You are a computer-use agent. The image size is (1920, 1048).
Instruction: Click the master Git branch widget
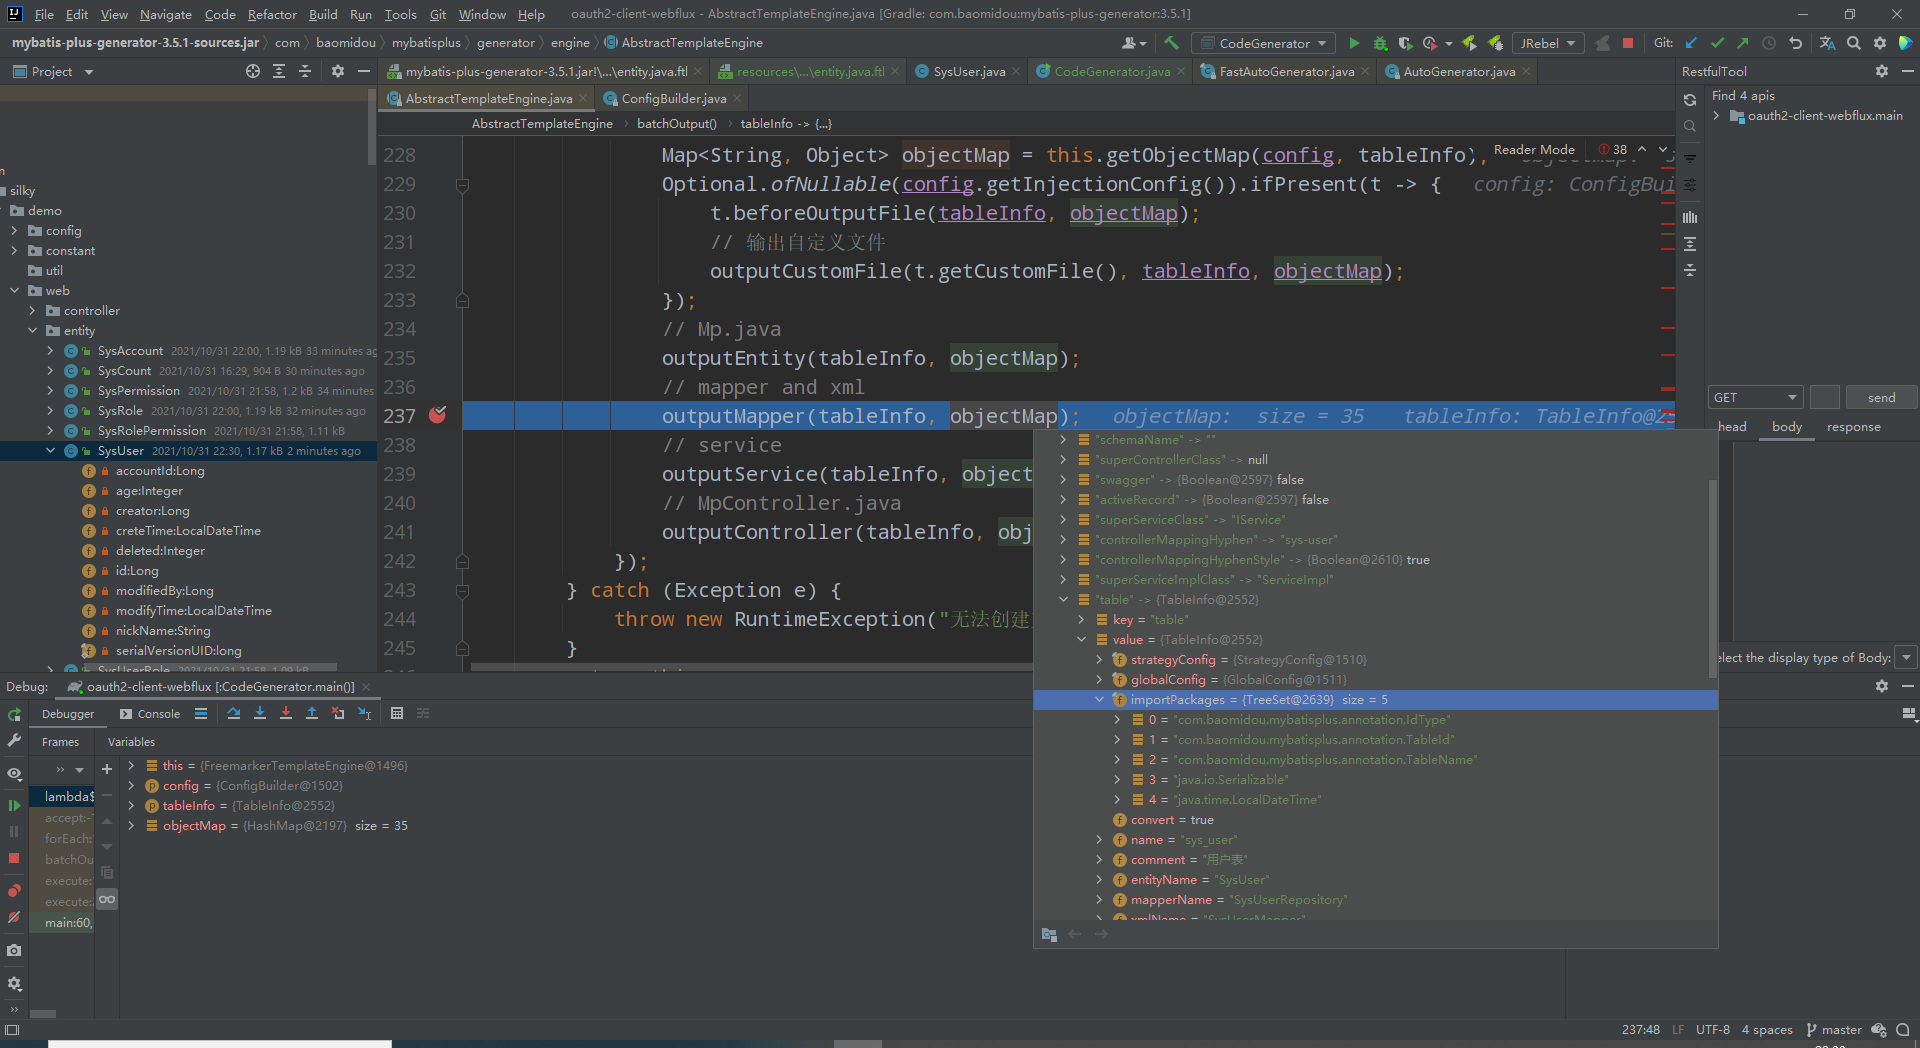tap(1834, 1030)
